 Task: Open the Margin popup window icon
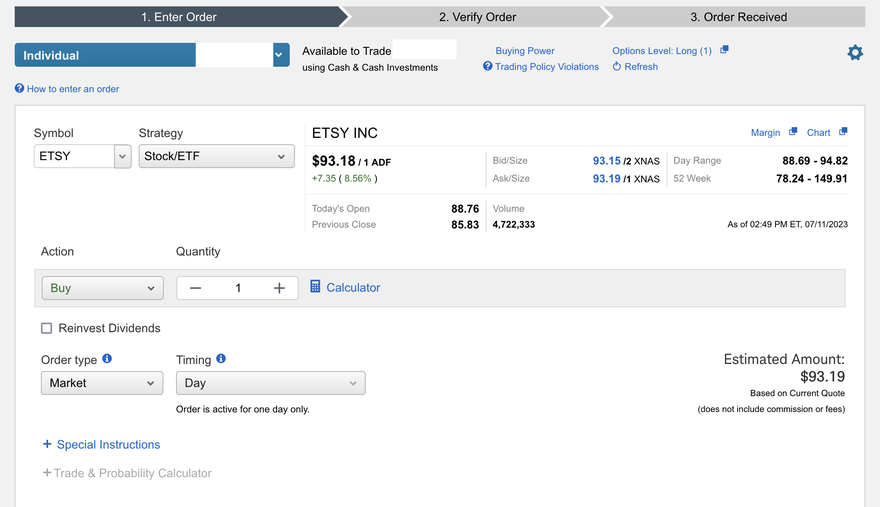pos(792,132)
